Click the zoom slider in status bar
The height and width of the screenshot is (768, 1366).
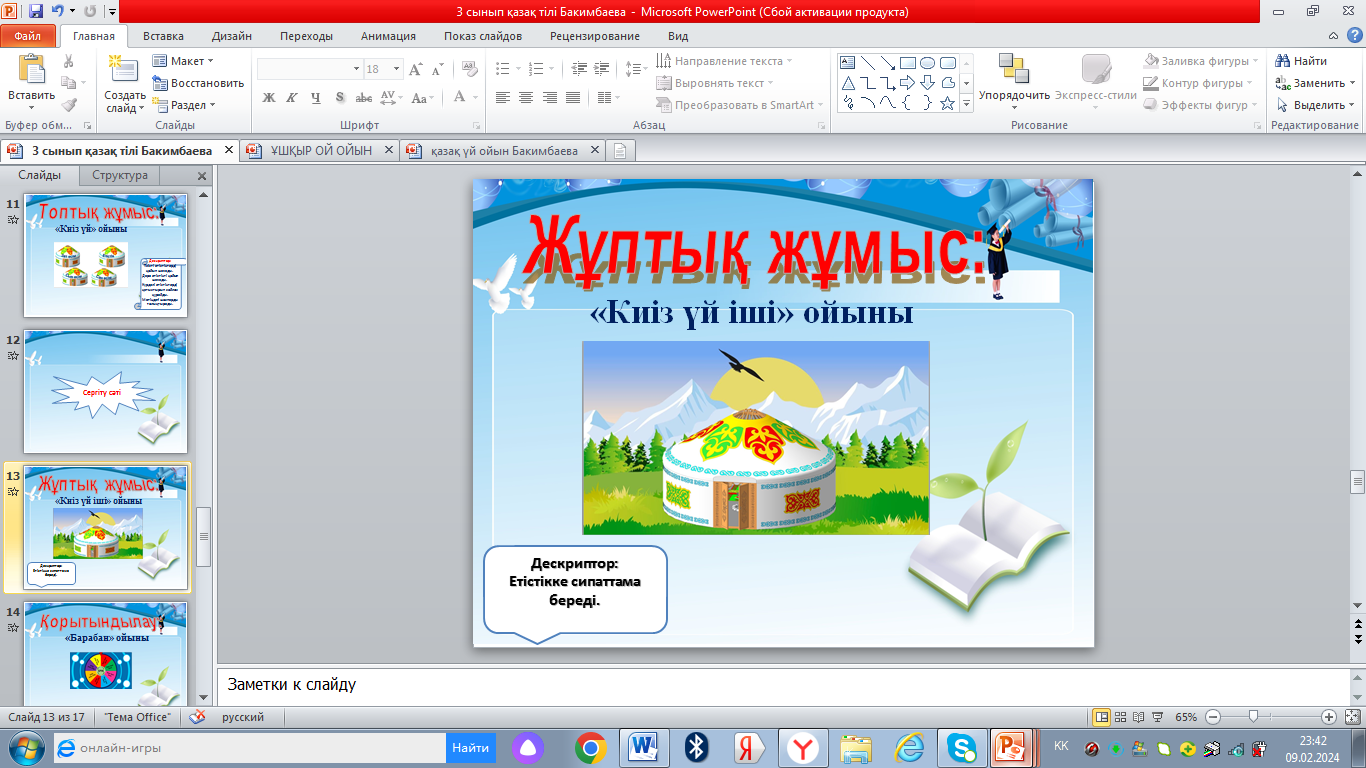[x=1253, y=717]
